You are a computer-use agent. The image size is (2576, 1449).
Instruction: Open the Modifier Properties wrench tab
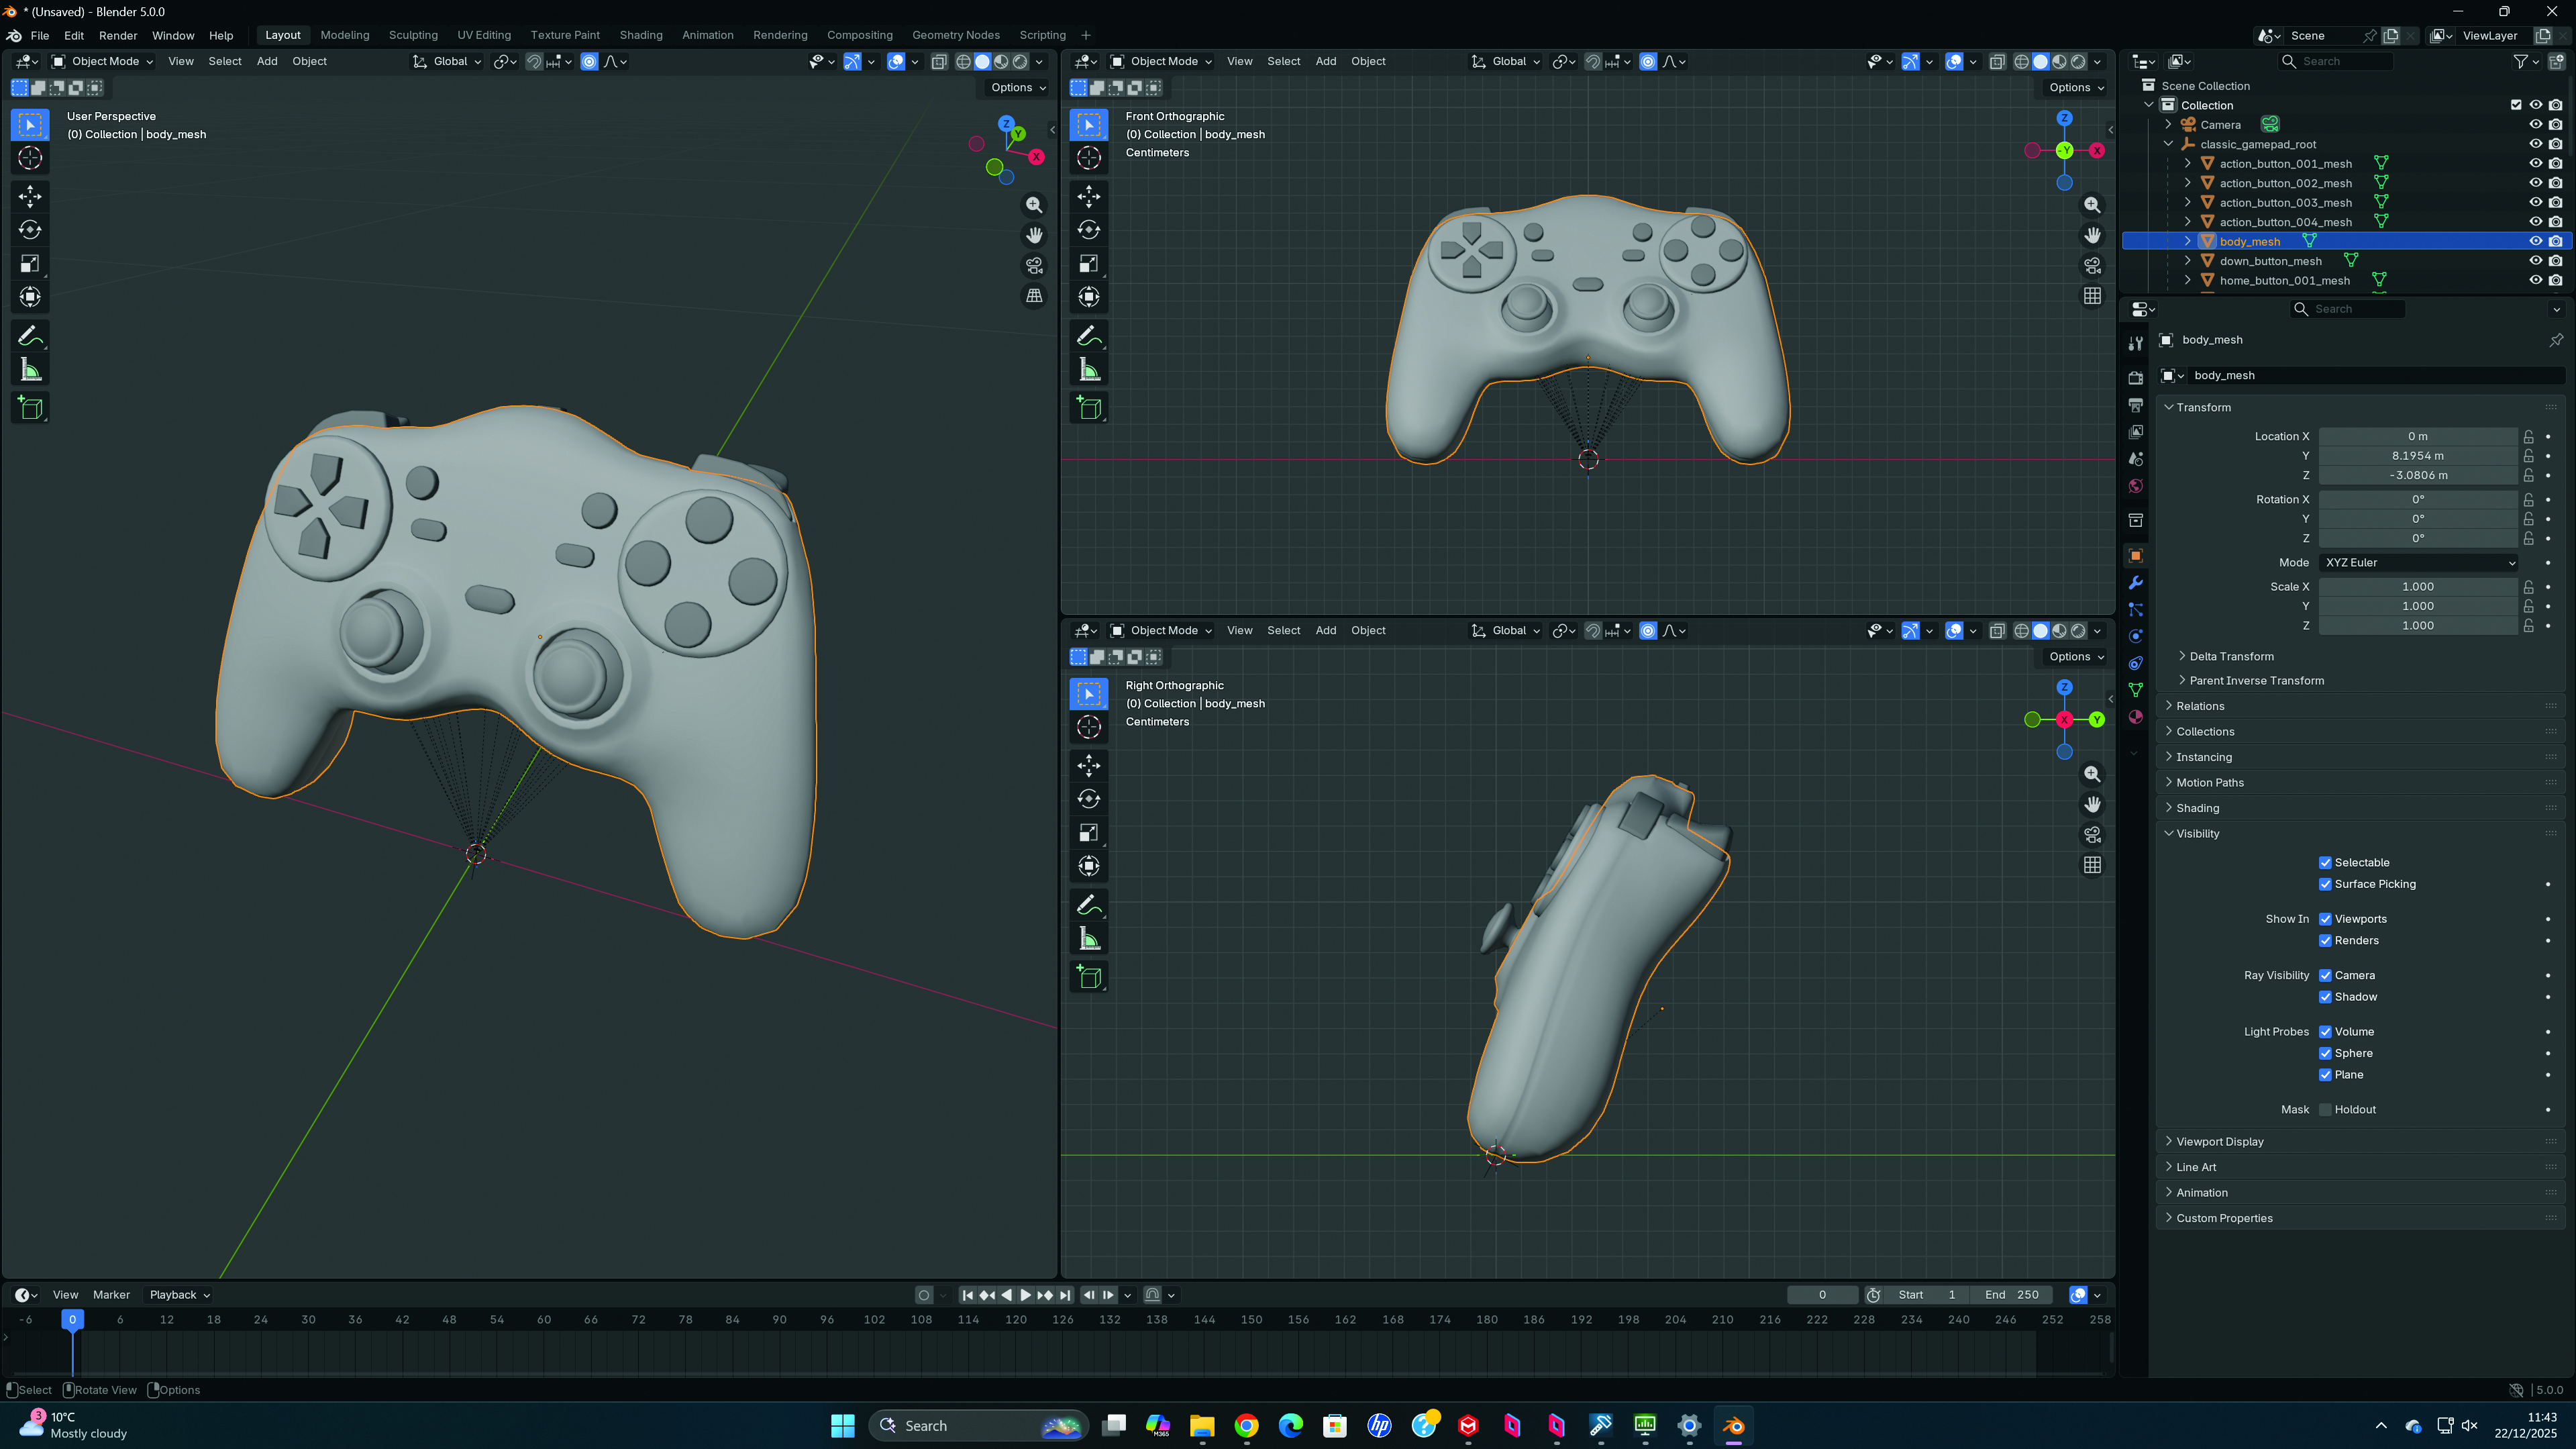[x=2136, y=582]
